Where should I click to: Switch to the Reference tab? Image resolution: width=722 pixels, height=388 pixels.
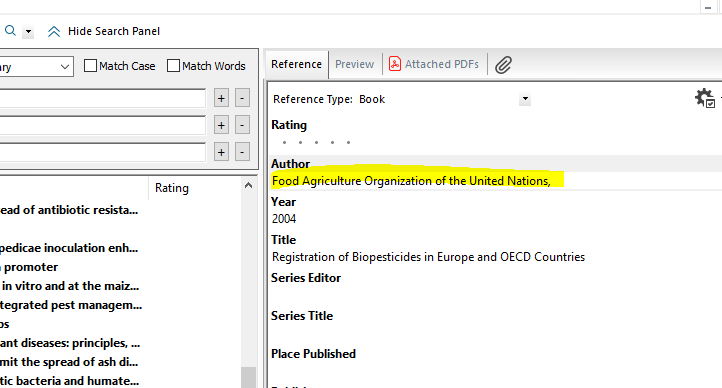point(297,64)
